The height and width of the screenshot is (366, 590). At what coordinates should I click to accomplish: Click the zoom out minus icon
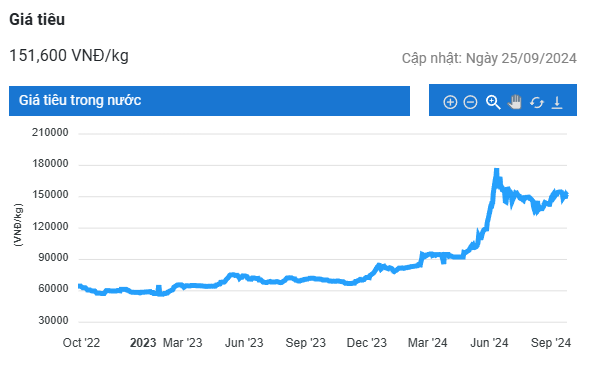point(470,102)
